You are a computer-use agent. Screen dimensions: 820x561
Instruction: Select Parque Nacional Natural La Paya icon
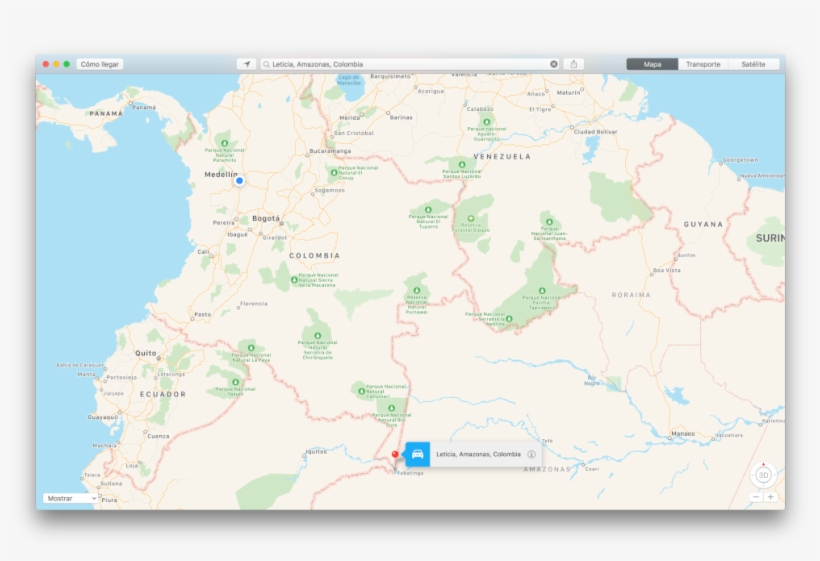(251, 348)
